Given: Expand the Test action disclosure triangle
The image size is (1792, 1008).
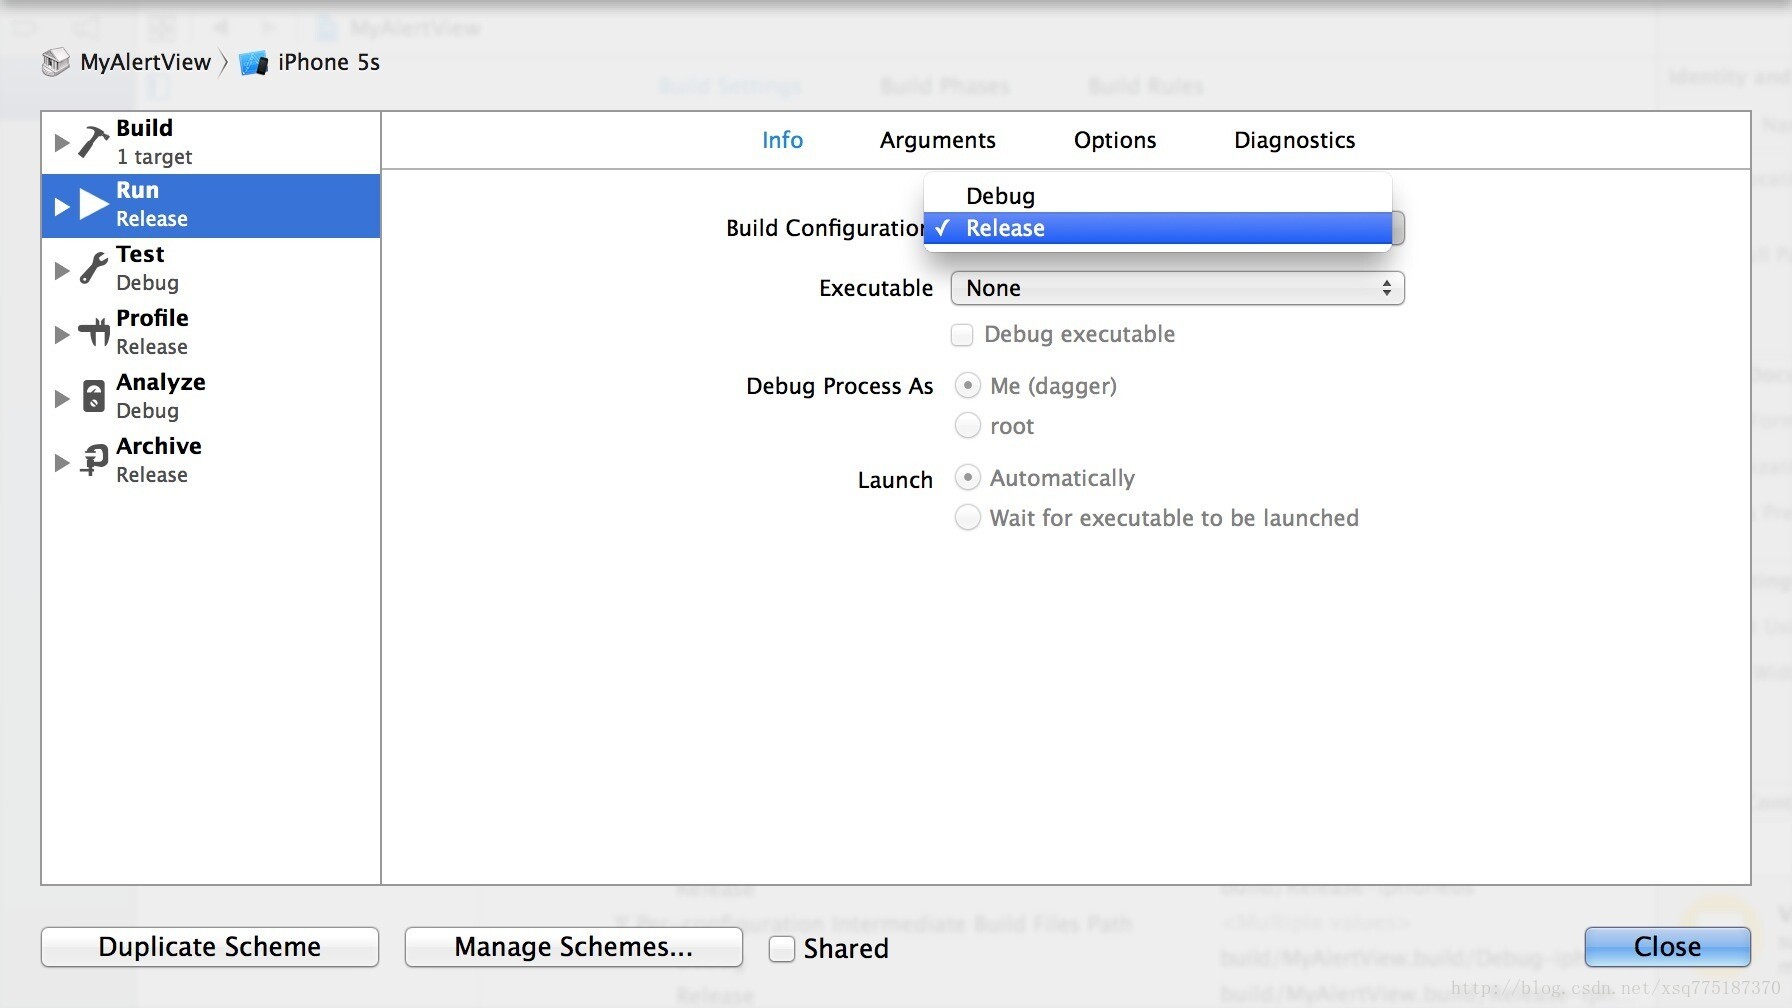Looking at the screenshot, I should pos(61,270).
